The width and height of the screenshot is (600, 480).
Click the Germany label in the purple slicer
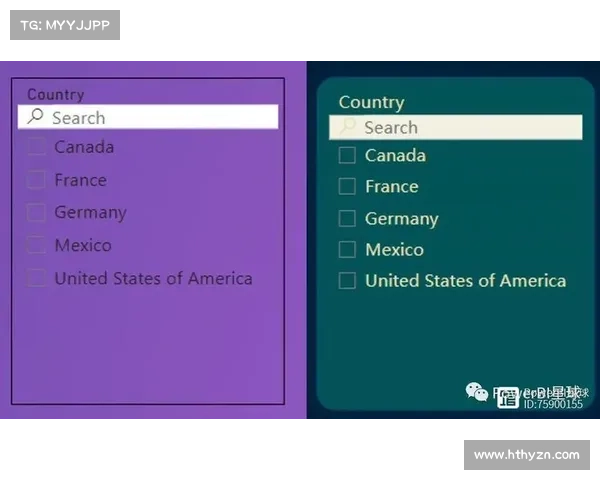coord(90,212)
